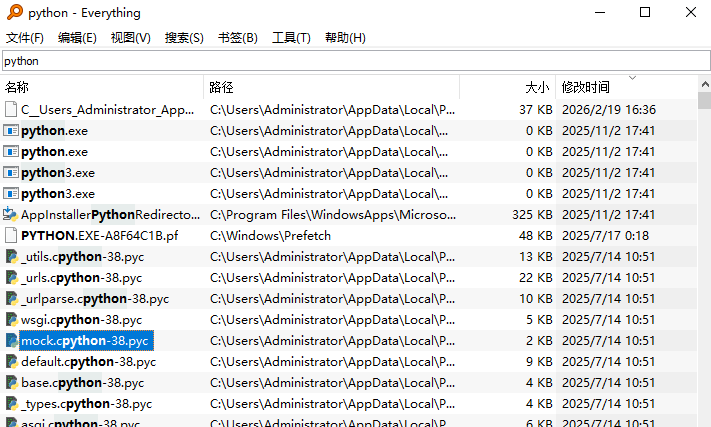Click the _urlparse.cpython-38.pyc file icon
The height and width of the screenshot is (427, 711).
tap(11, 299)
